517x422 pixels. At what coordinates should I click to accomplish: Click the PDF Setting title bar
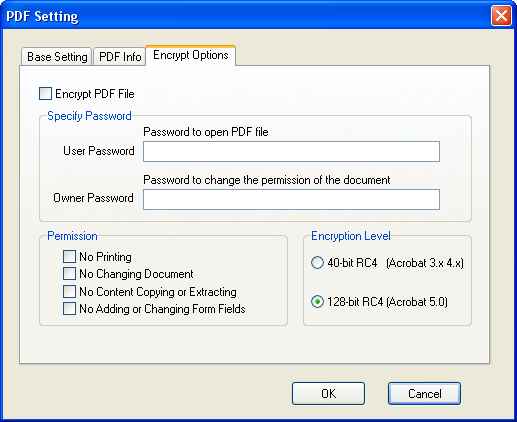click(x=247, y=16)
